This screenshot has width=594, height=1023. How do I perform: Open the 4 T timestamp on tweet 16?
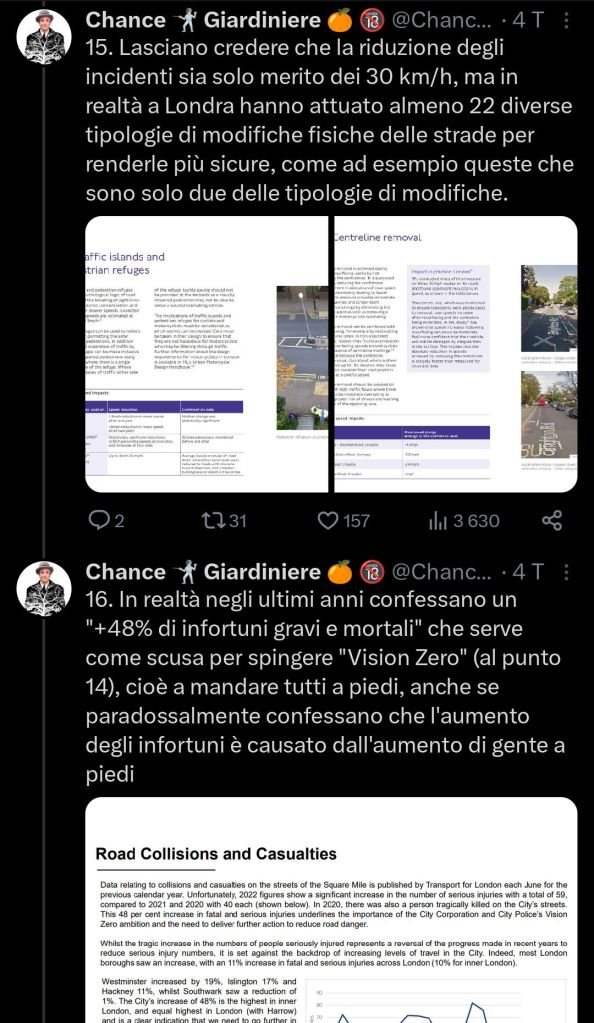click(x=527, y=572)
